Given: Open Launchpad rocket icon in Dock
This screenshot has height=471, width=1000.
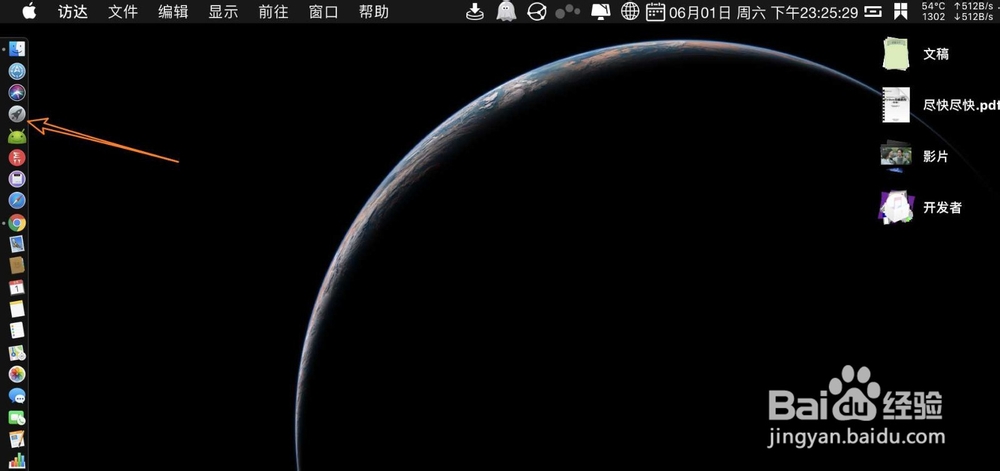Looking at the screenshot, I should click(x=17, y=114).
